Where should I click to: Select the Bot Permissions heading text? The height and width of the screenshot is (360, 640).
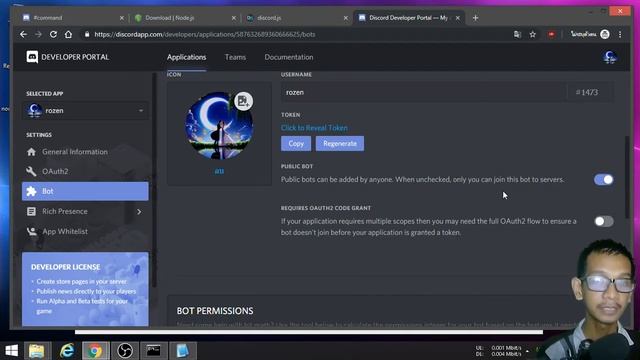(215, 311)
